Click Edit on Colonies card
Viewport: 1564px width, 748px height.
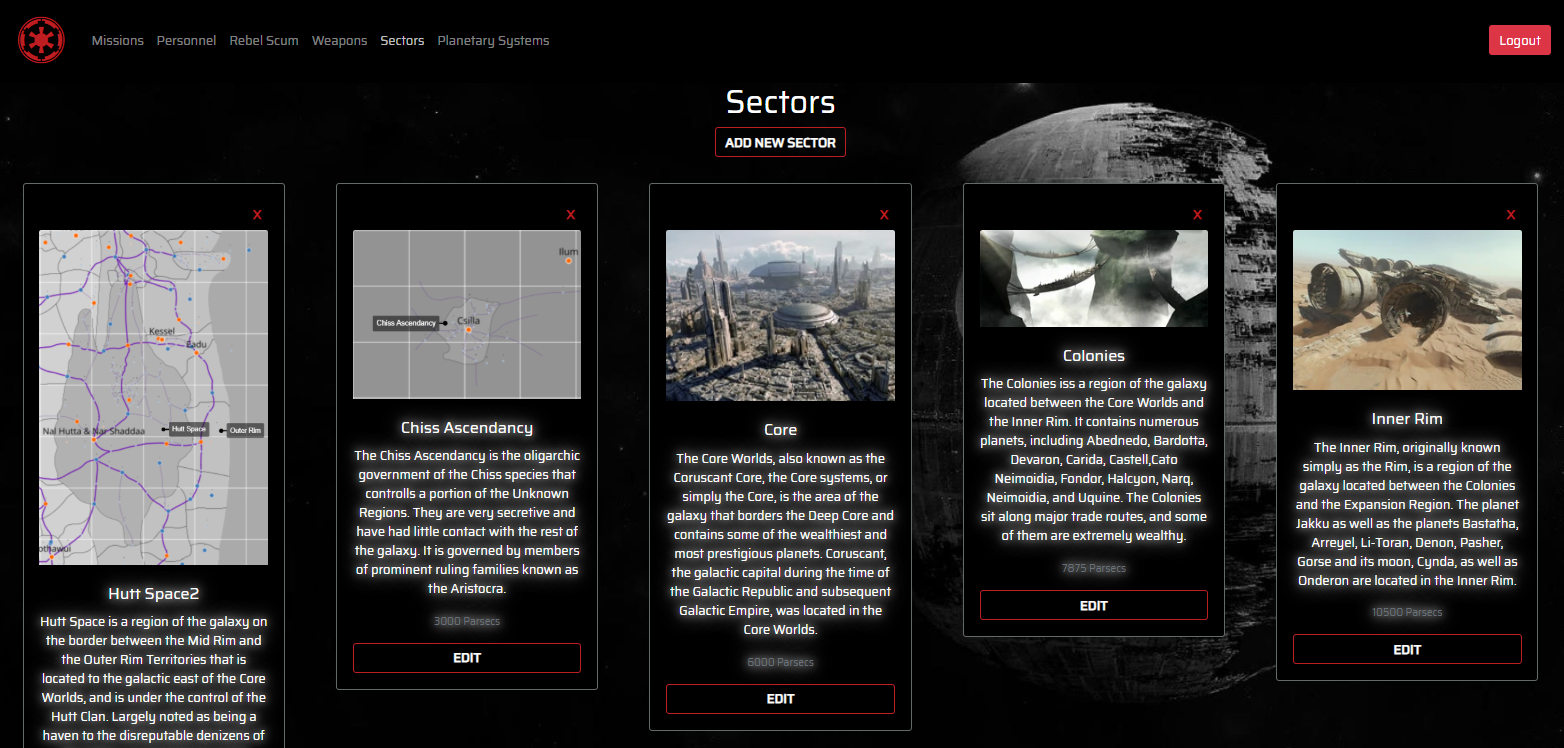[x=1094, y=605]
